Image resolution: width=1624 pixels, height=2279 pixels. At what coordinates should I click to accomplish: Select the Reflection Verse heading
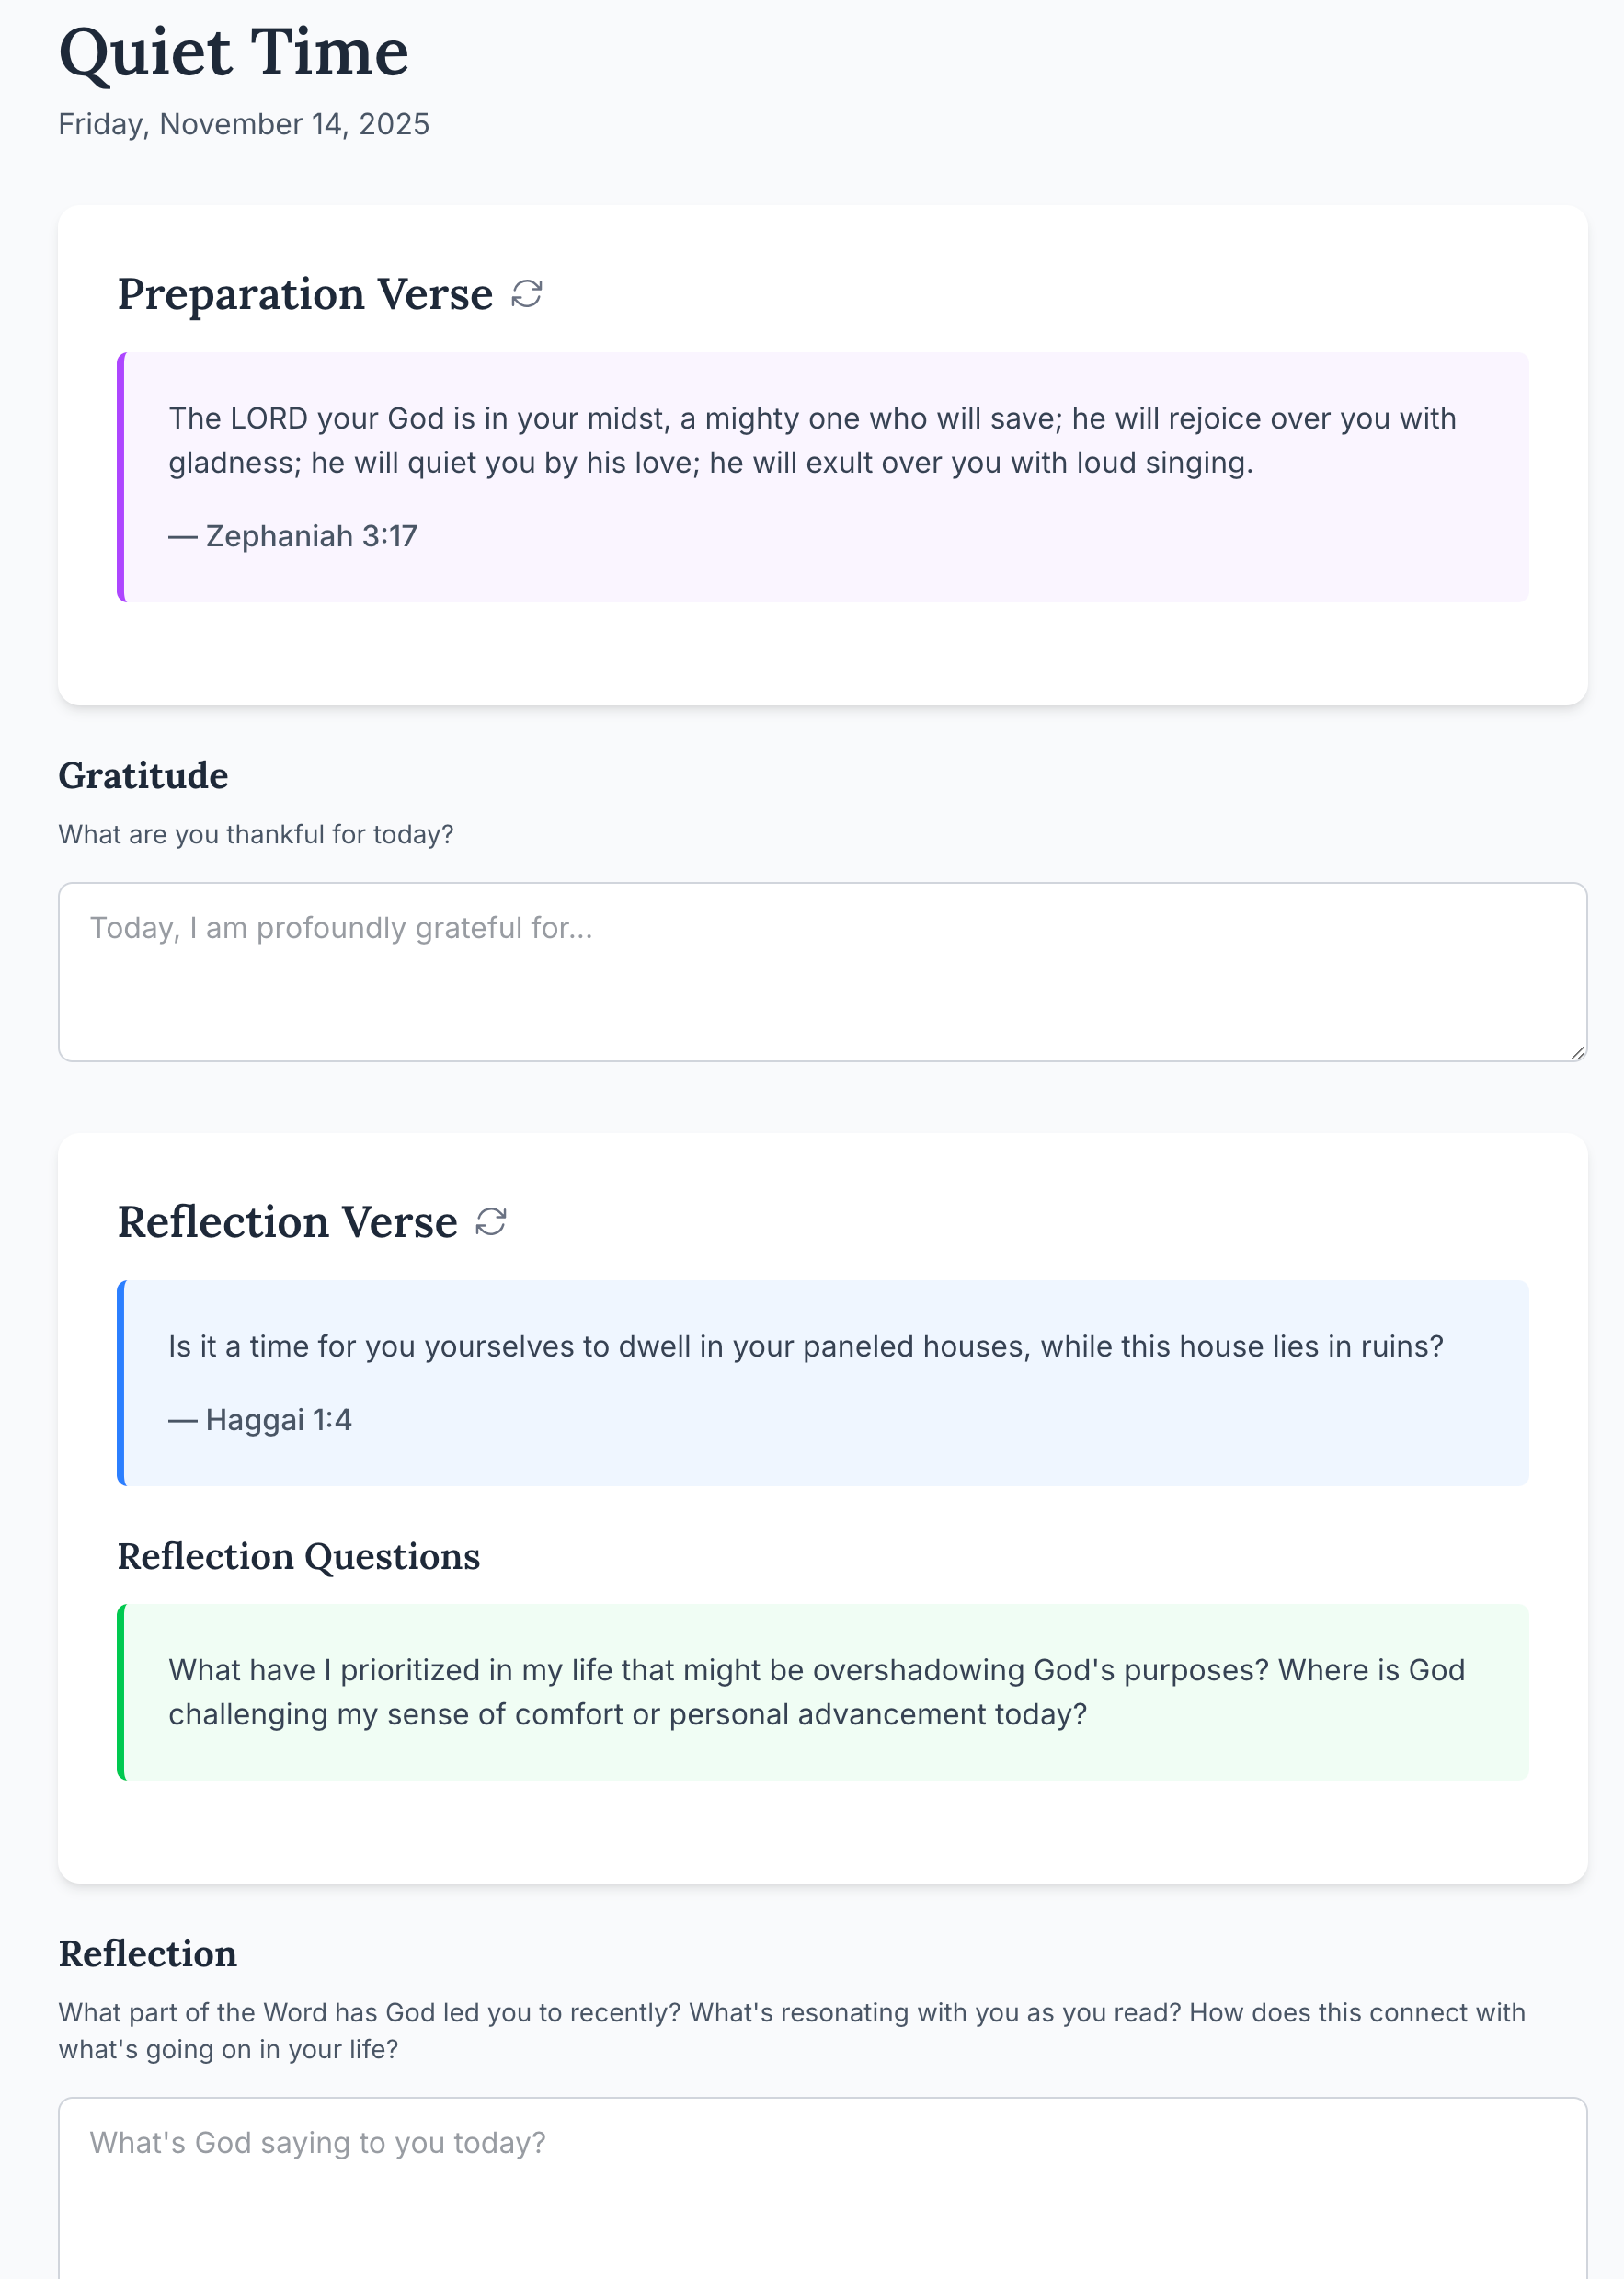[287, 1222]
